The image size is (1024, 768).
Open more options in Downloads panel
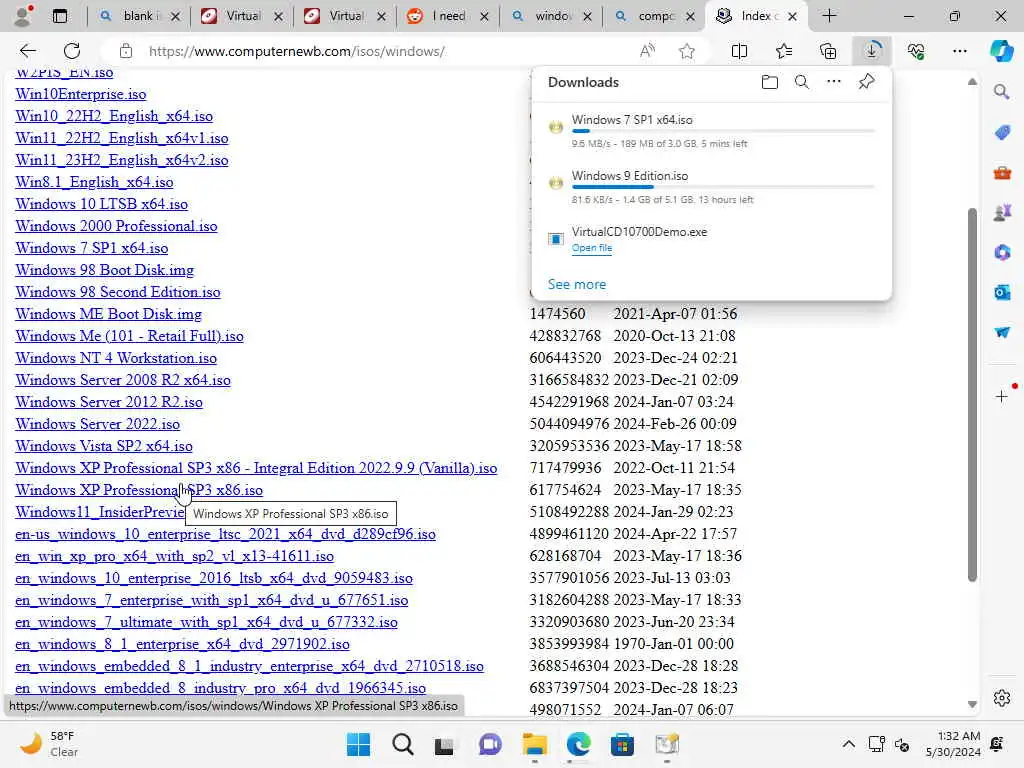point(834,82)
